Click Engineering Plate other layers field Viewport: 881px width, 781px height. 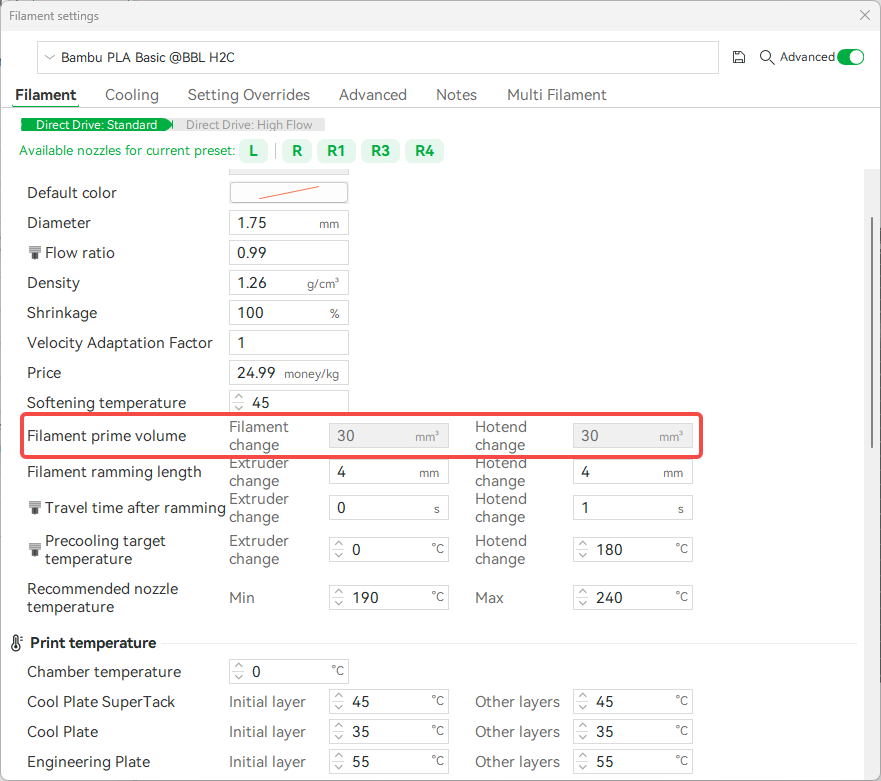click(633, 761)
